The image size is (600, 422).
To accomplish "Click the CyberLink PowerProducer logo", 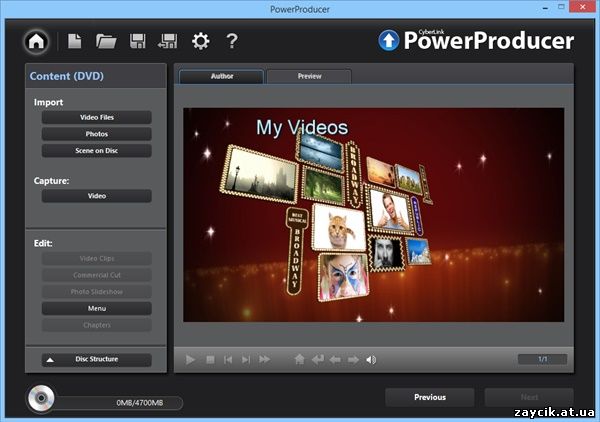I will pyautogui.click(x=476, y=40).
